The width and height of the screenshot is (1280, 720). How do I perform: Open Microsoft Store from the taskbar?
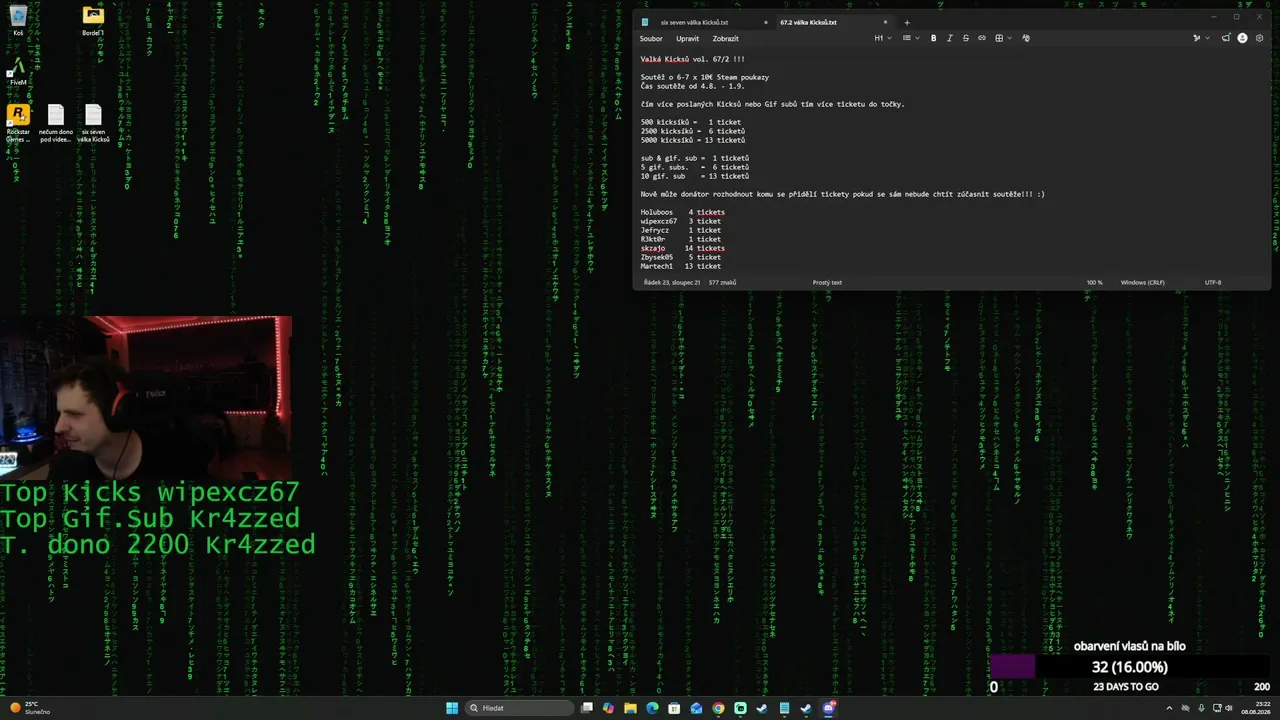pos(675,708)
